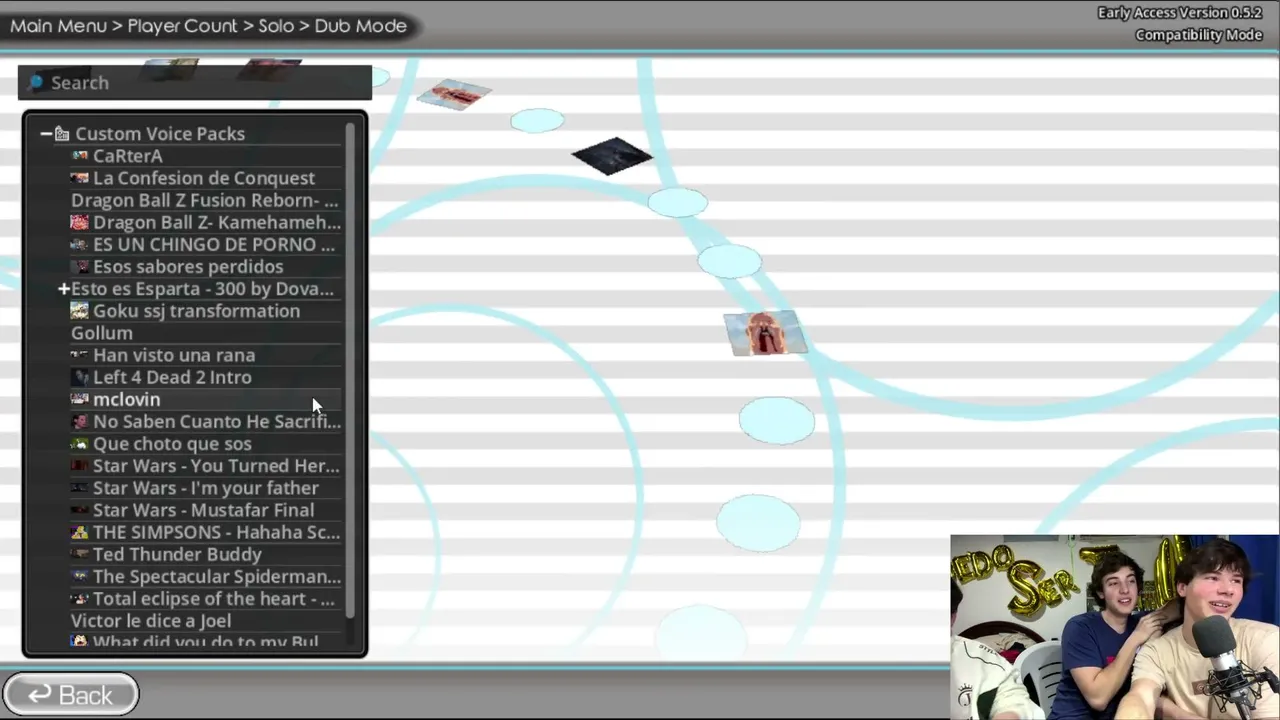Click the Star Wars - I'm your father icon
Viewport: 1280px width, 720px height.
coord(80,488)
